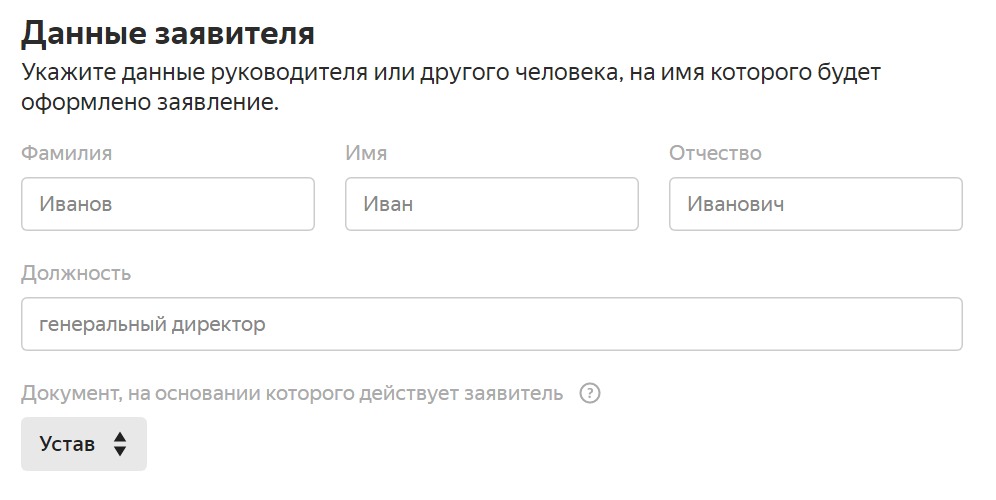Open the help tooltip next to document label
The image size is (996, 500).
click(589, 393)
